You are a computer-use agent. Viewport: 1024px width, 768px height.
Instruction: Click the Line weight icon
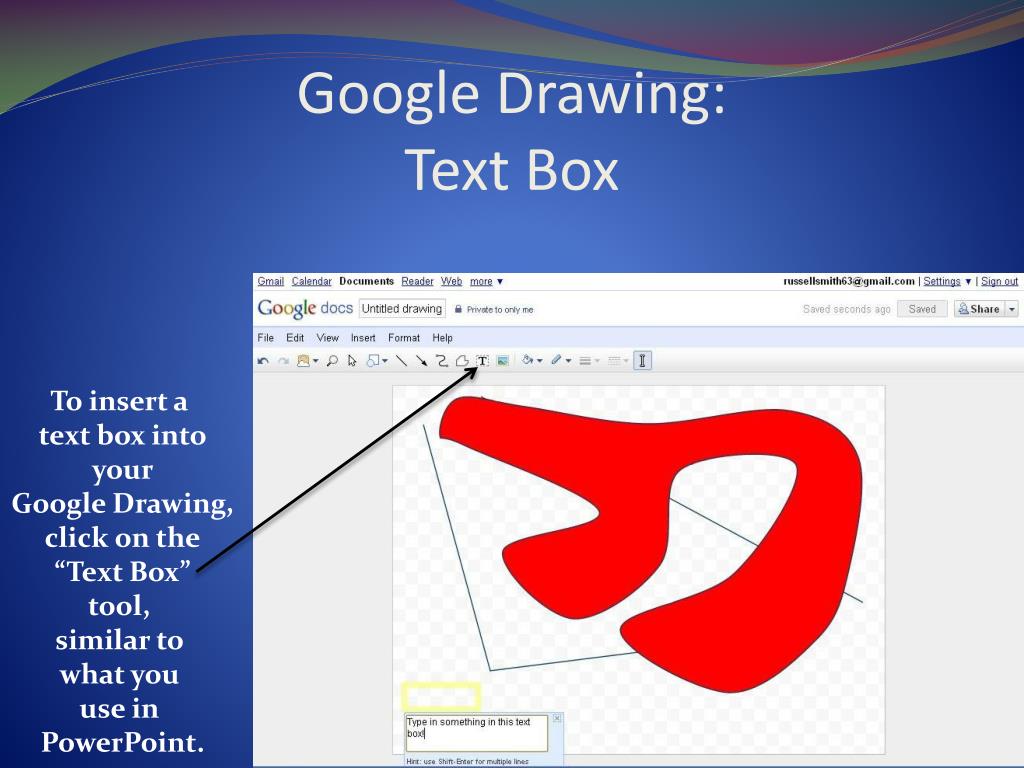[x=585, y=360]
